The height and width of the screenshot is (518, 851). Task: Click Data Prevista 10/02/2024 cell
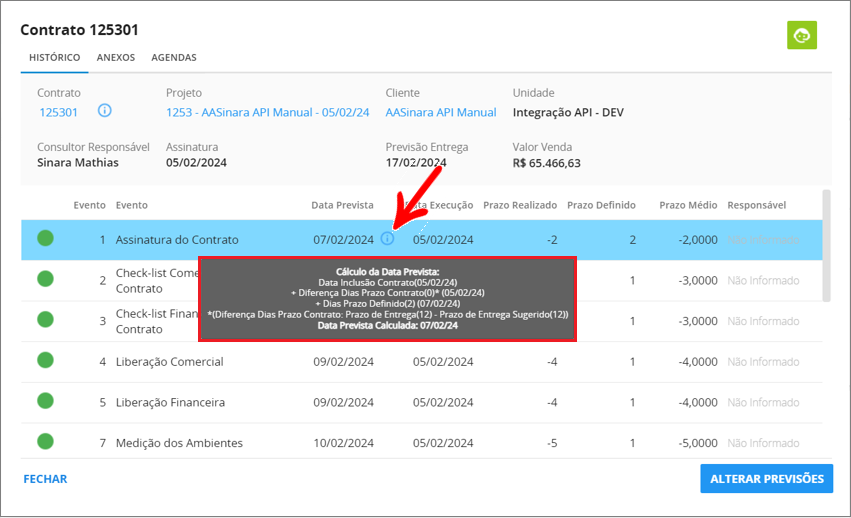click(x=344, y=444)
